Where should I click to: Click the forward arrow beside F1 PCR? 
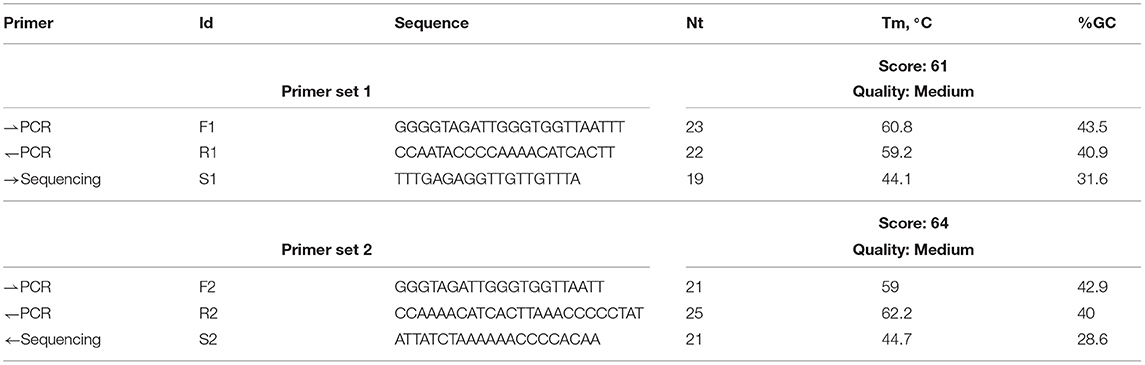click(x=9, y=126)
